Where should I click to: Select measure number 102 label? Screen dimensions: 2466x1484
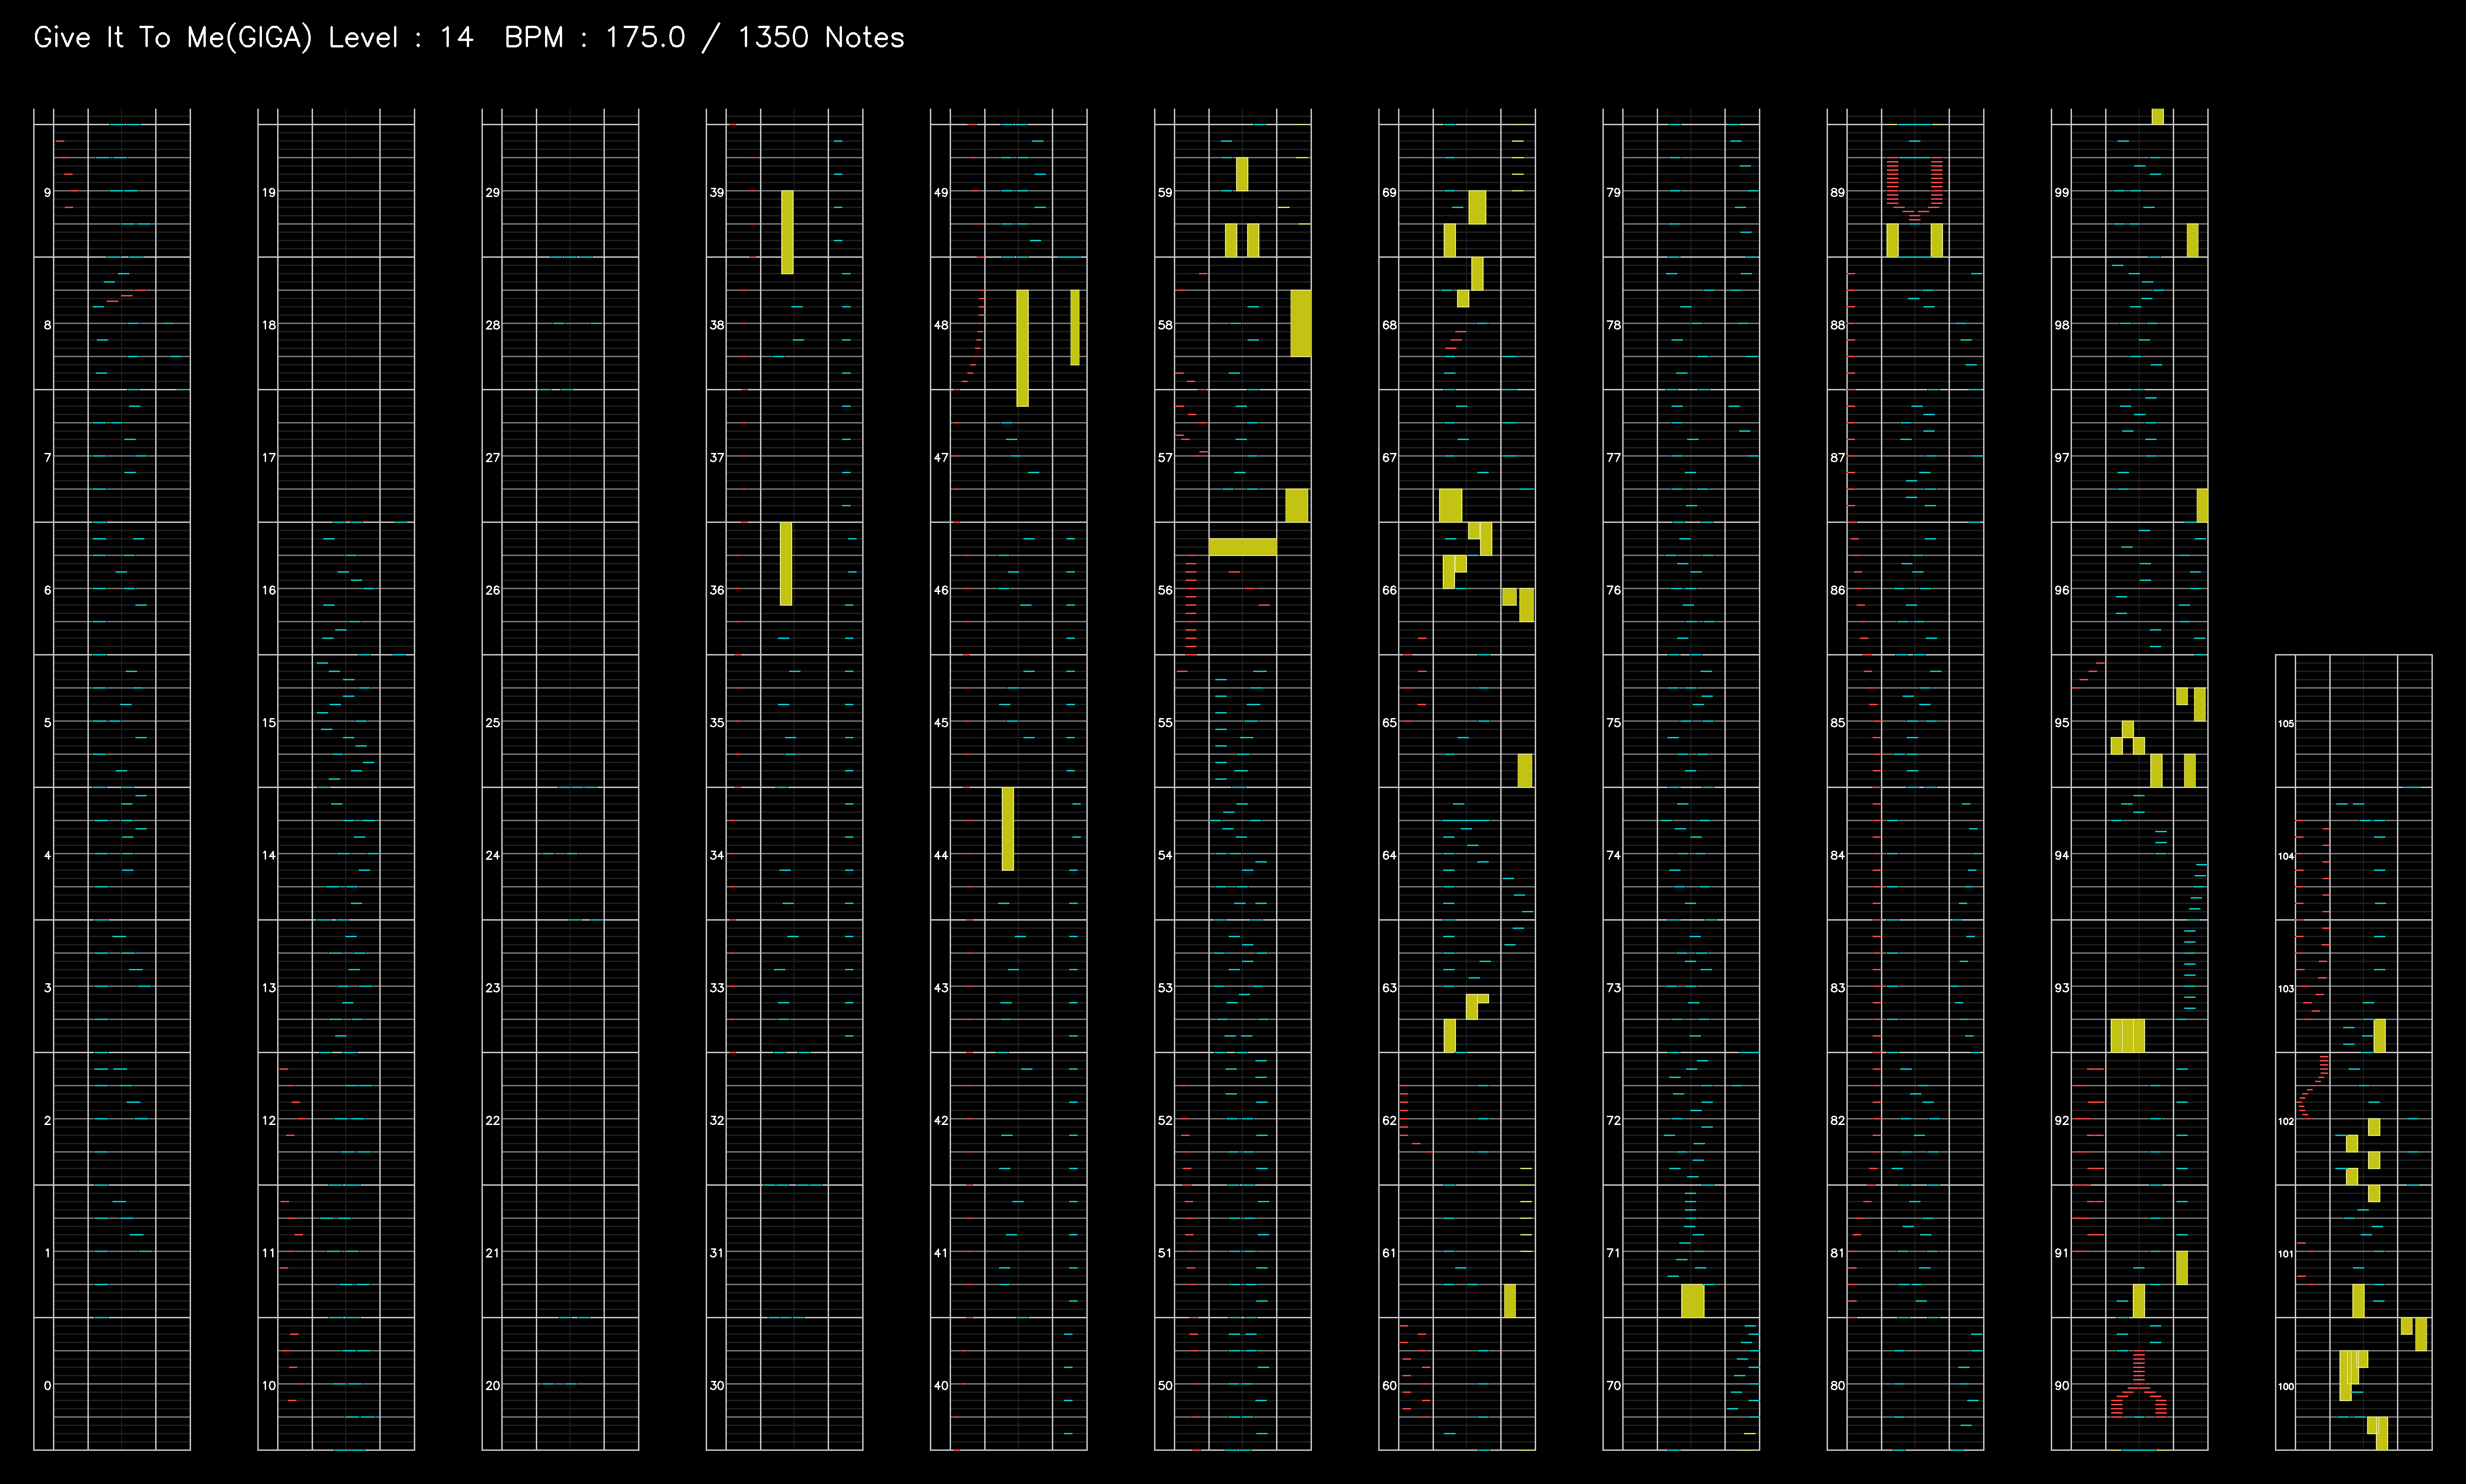pos(2285,1121)
